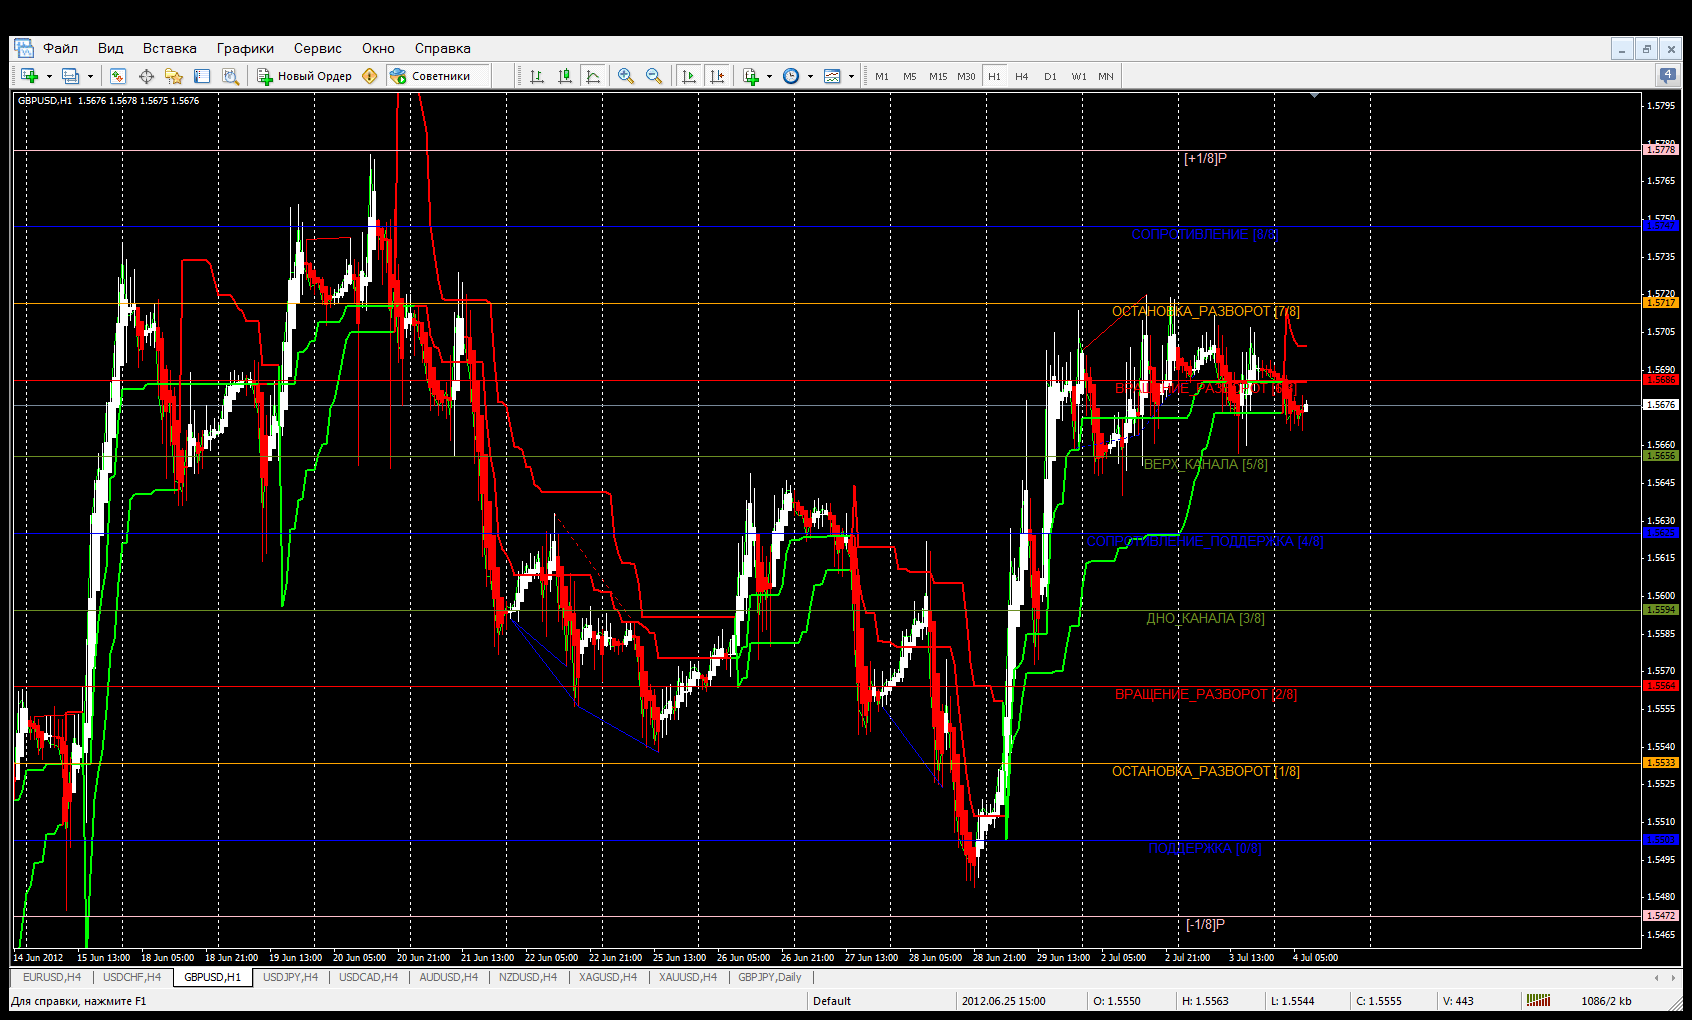Click the 1.5676 current price label
Viewport: 1692px width, 1020px height.
(x=1661, y=405)
